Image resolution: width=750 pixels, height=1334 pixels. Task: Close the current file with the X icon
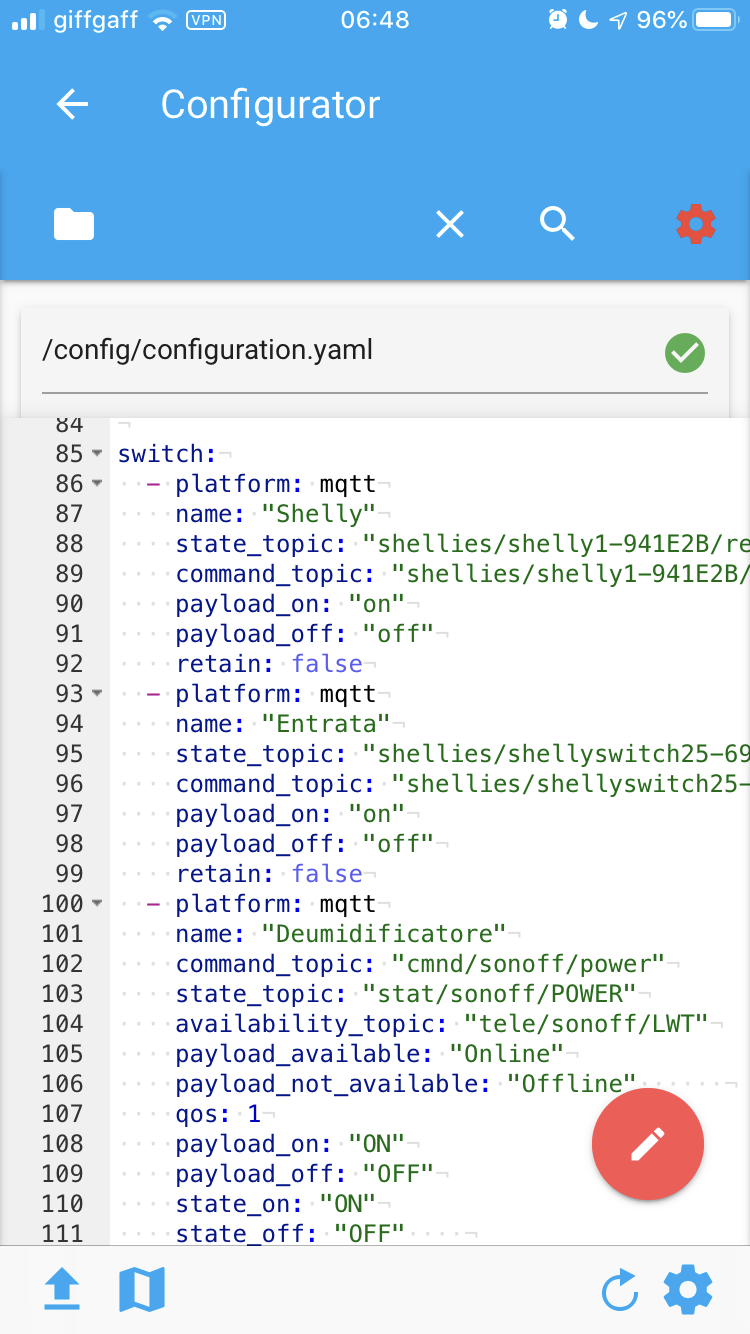[x=450, y=224]
